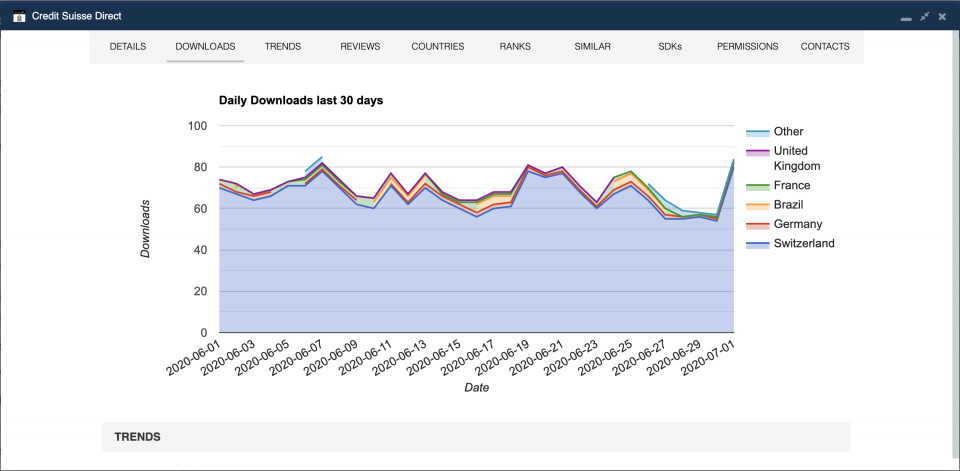Close the Credit Suisse Direct window
Screen dimensions: 960x471
(942, 17)
